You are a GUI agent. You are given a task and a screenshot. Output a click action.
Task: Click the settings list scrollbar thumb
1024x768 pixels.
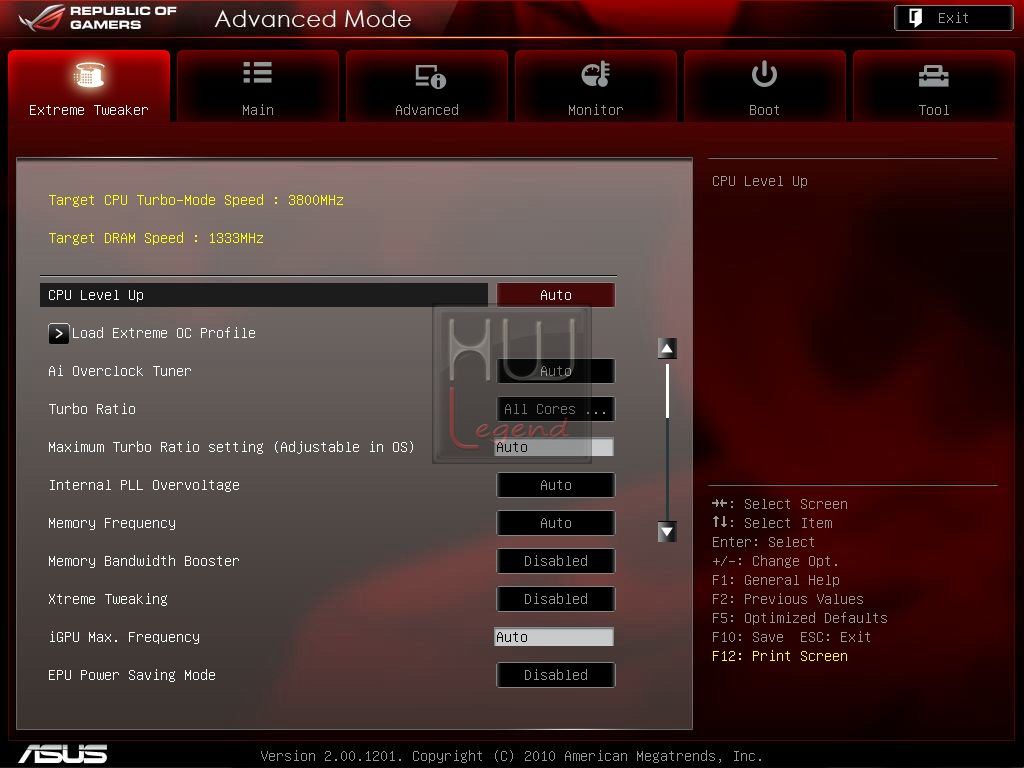click(x=667, y=391)
